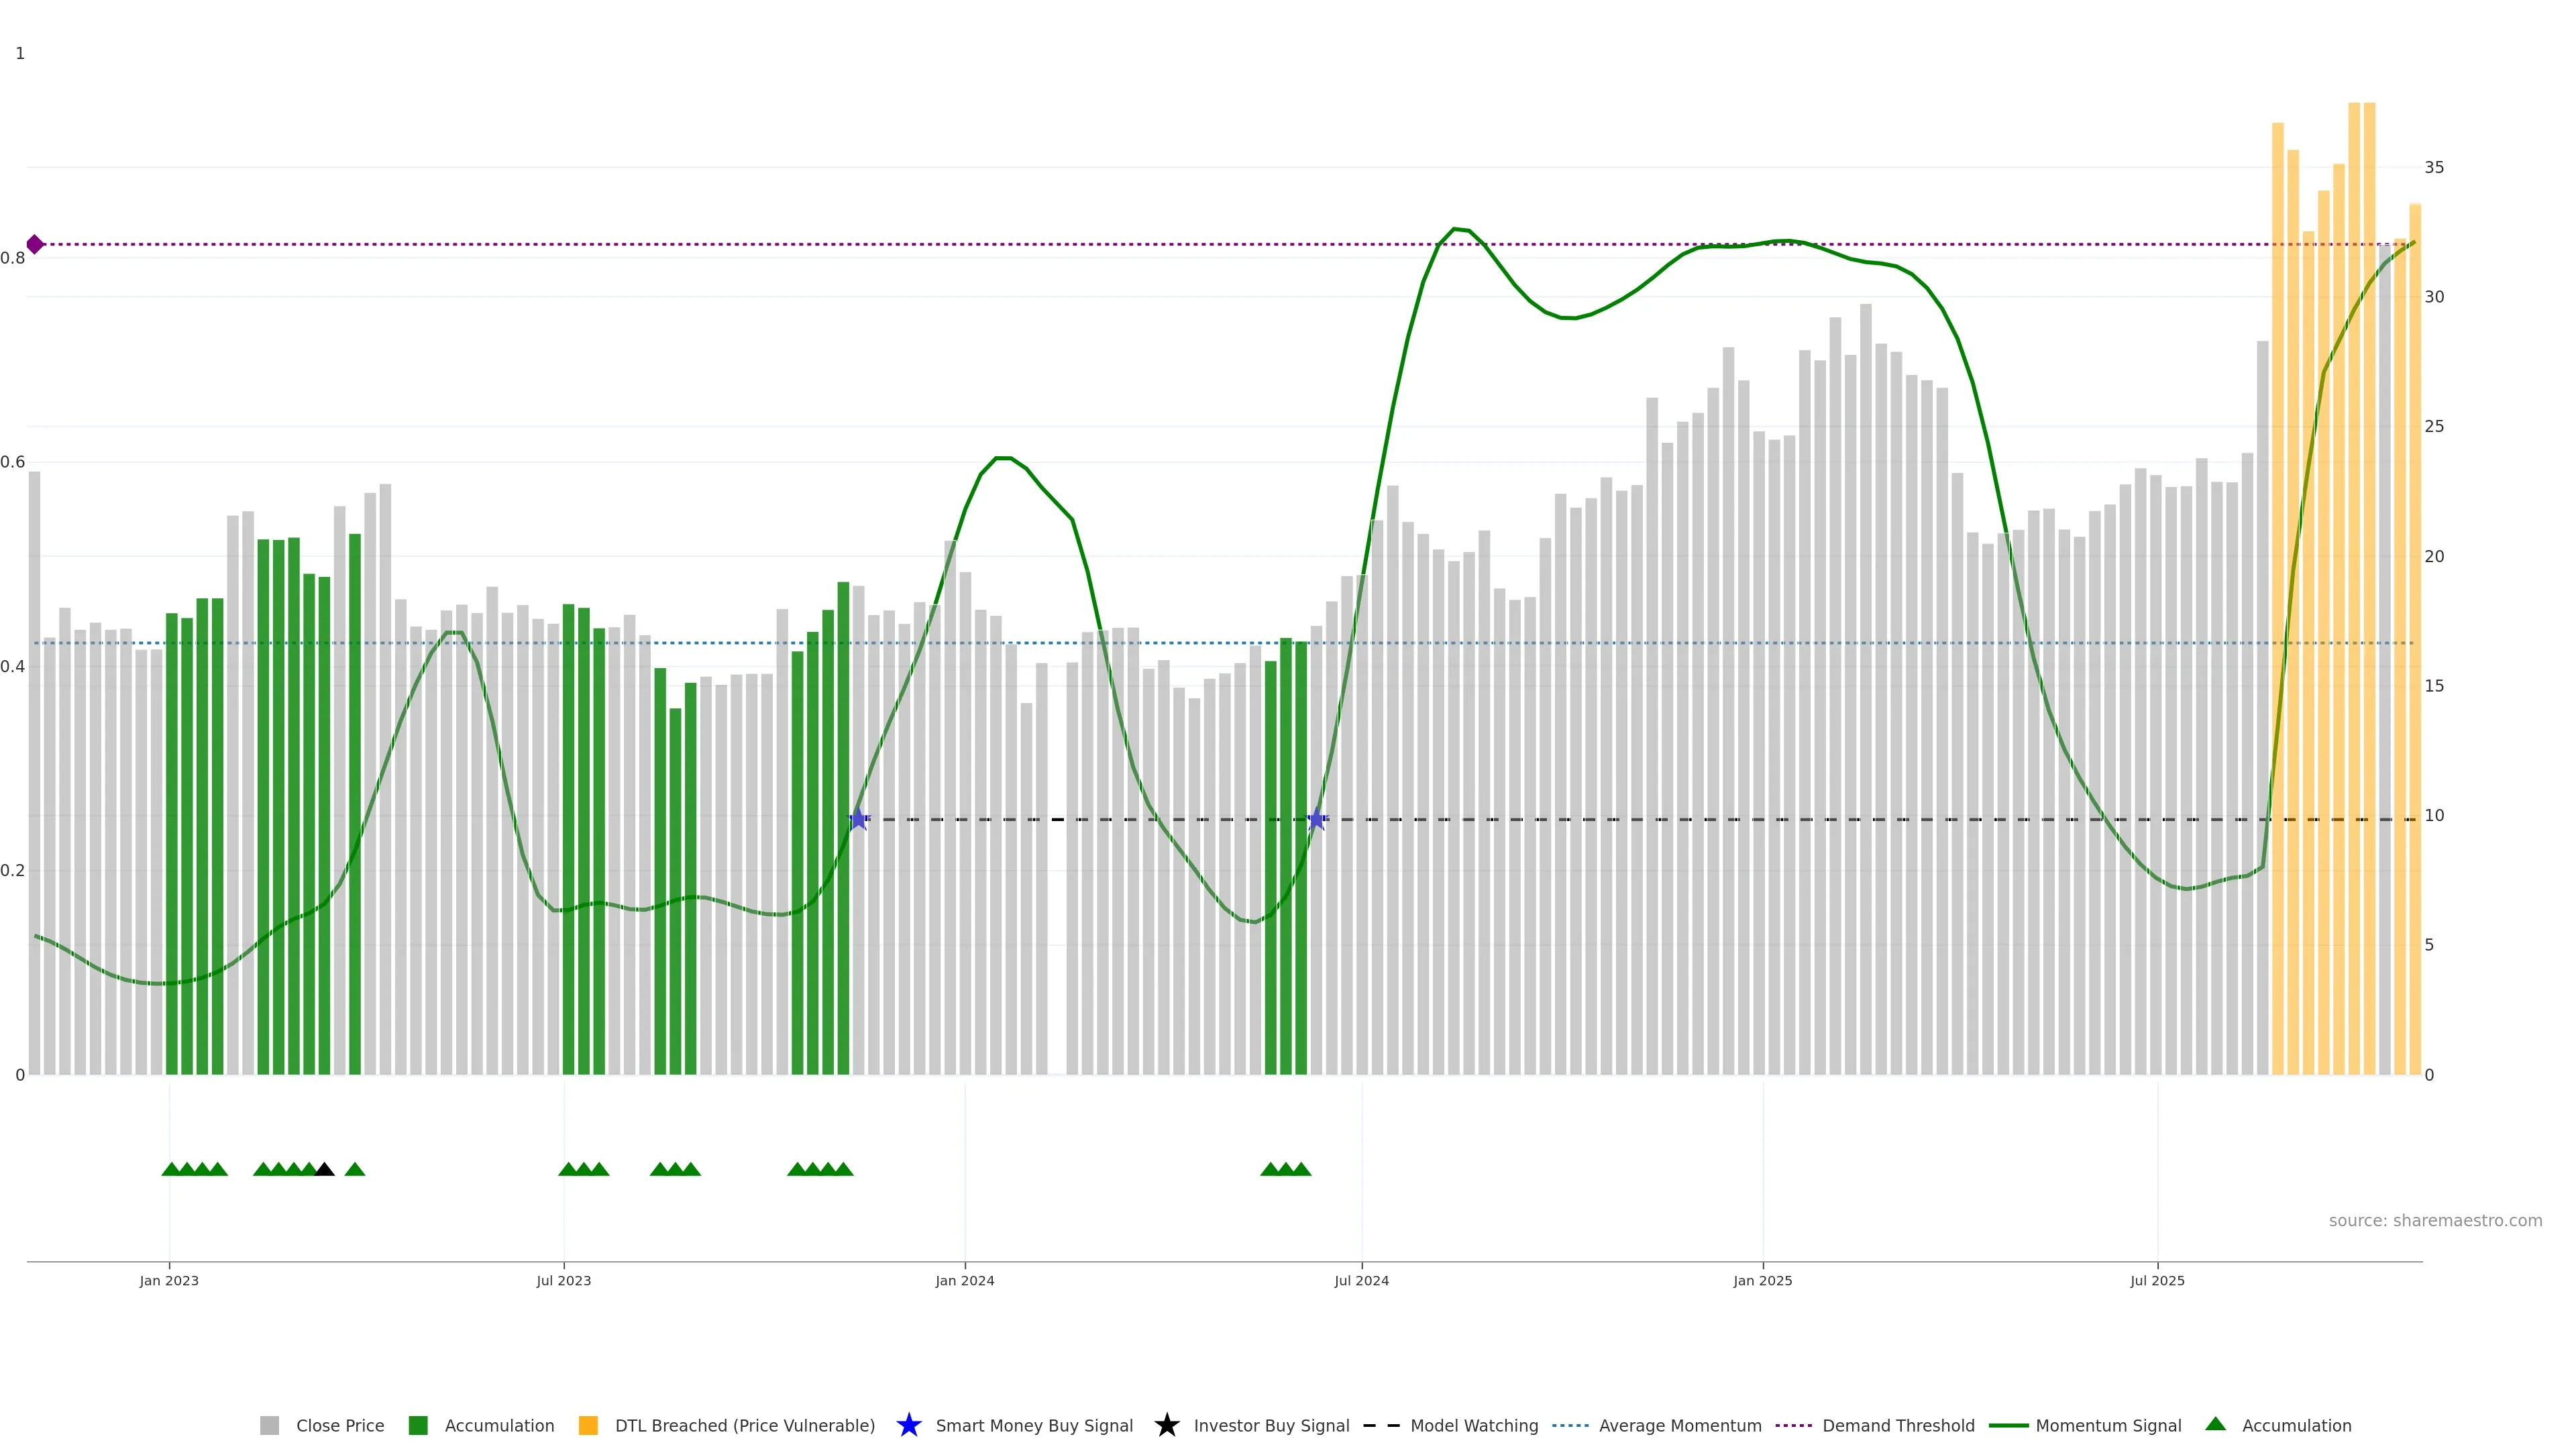Viewport: 2576px width, 1449px height.
Task: Click the Jul 2025 axis label
Action: [2157, 1280]
